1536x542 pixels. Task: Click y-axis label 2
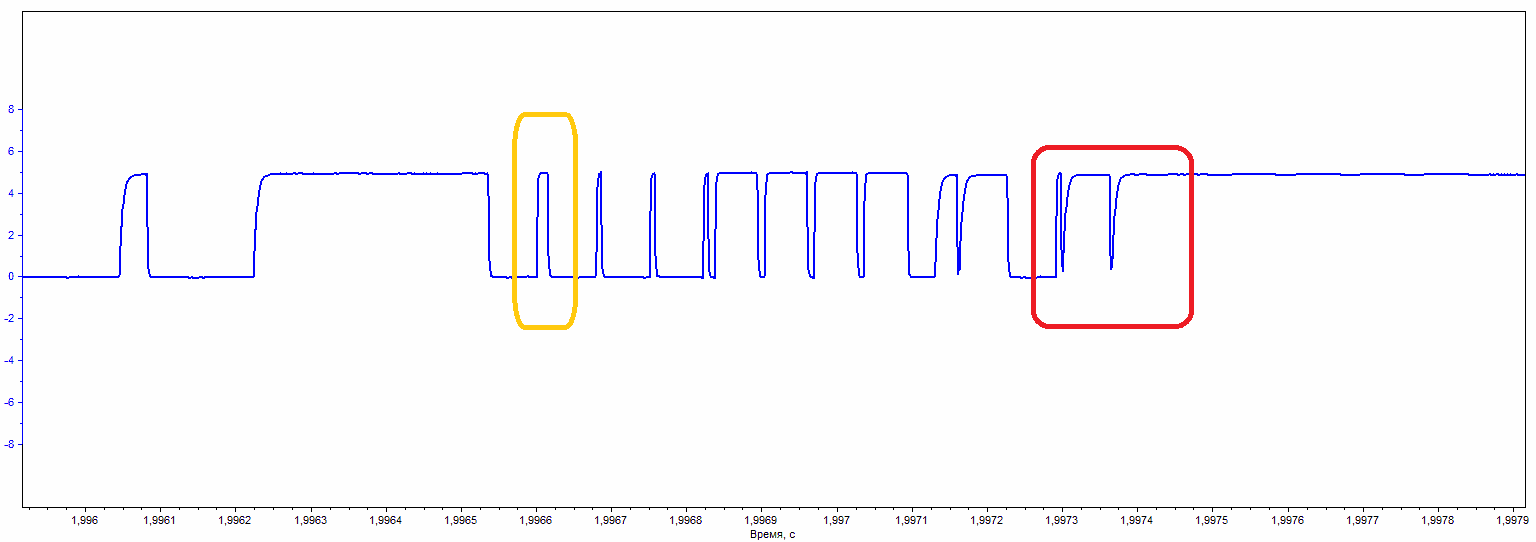(9, 235)
